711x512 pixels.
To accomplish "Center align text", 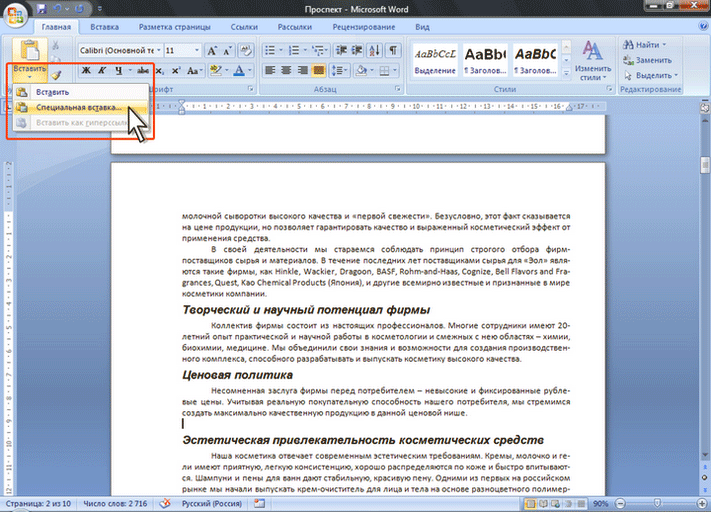I will [x=286, y=70].
